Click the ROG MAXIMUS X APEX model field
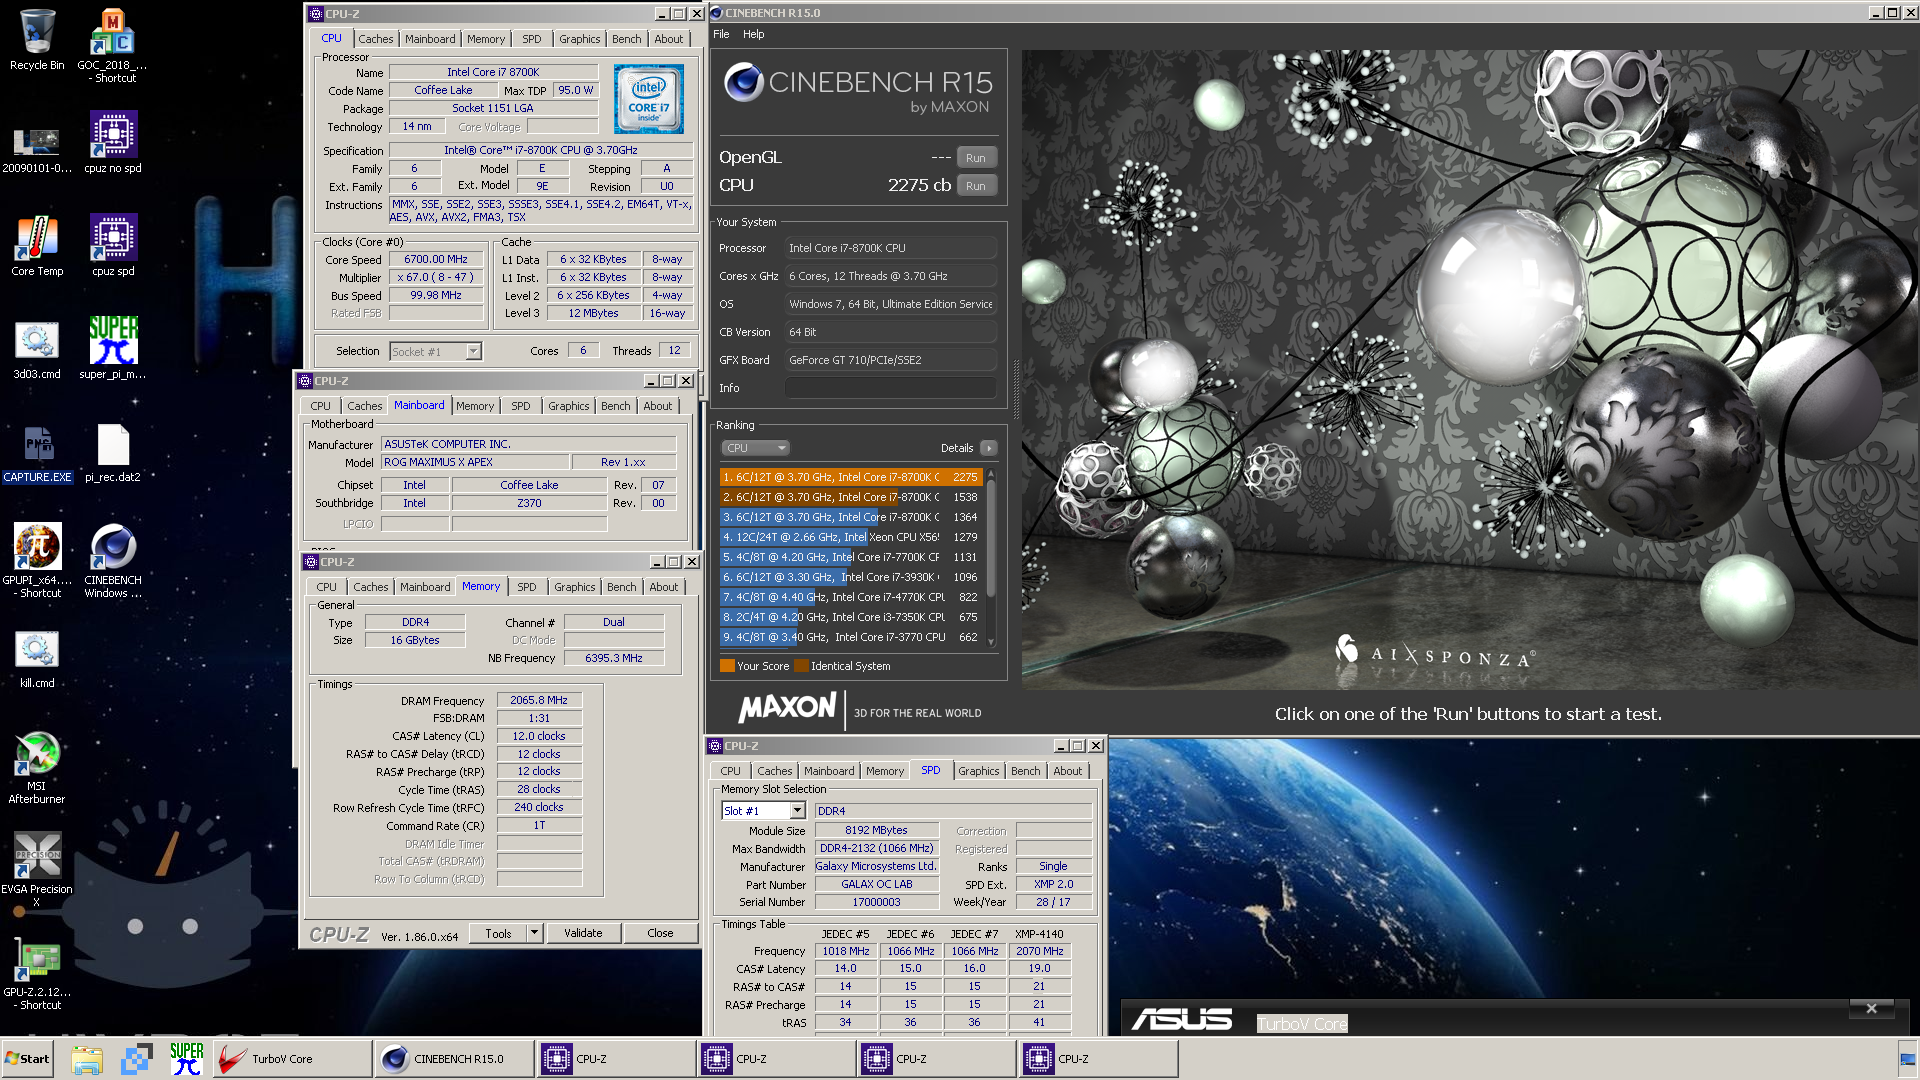The height and width of the screenshot is (1080, 1920). point(475,462)
